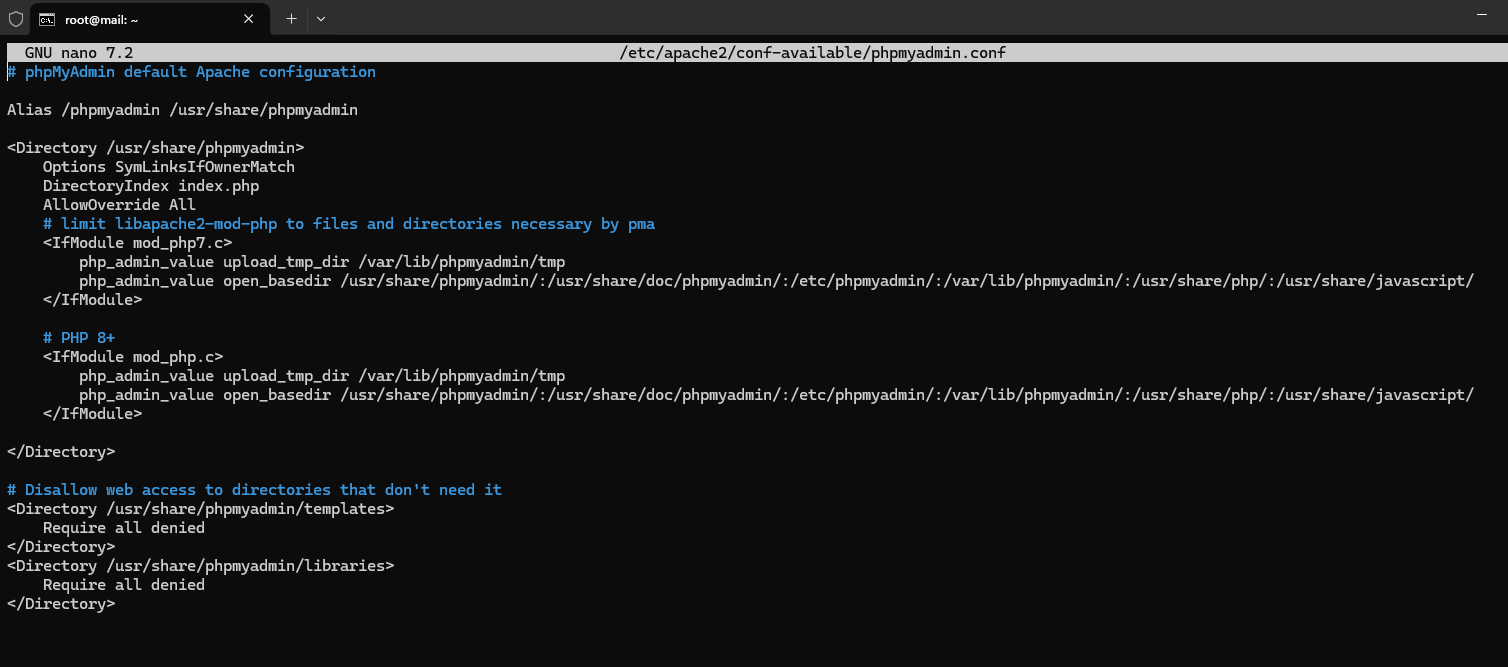This screenshot has height=667, width=1508.
Task: Select the root@mail terminal tab
Action: [x=150, y=19]
